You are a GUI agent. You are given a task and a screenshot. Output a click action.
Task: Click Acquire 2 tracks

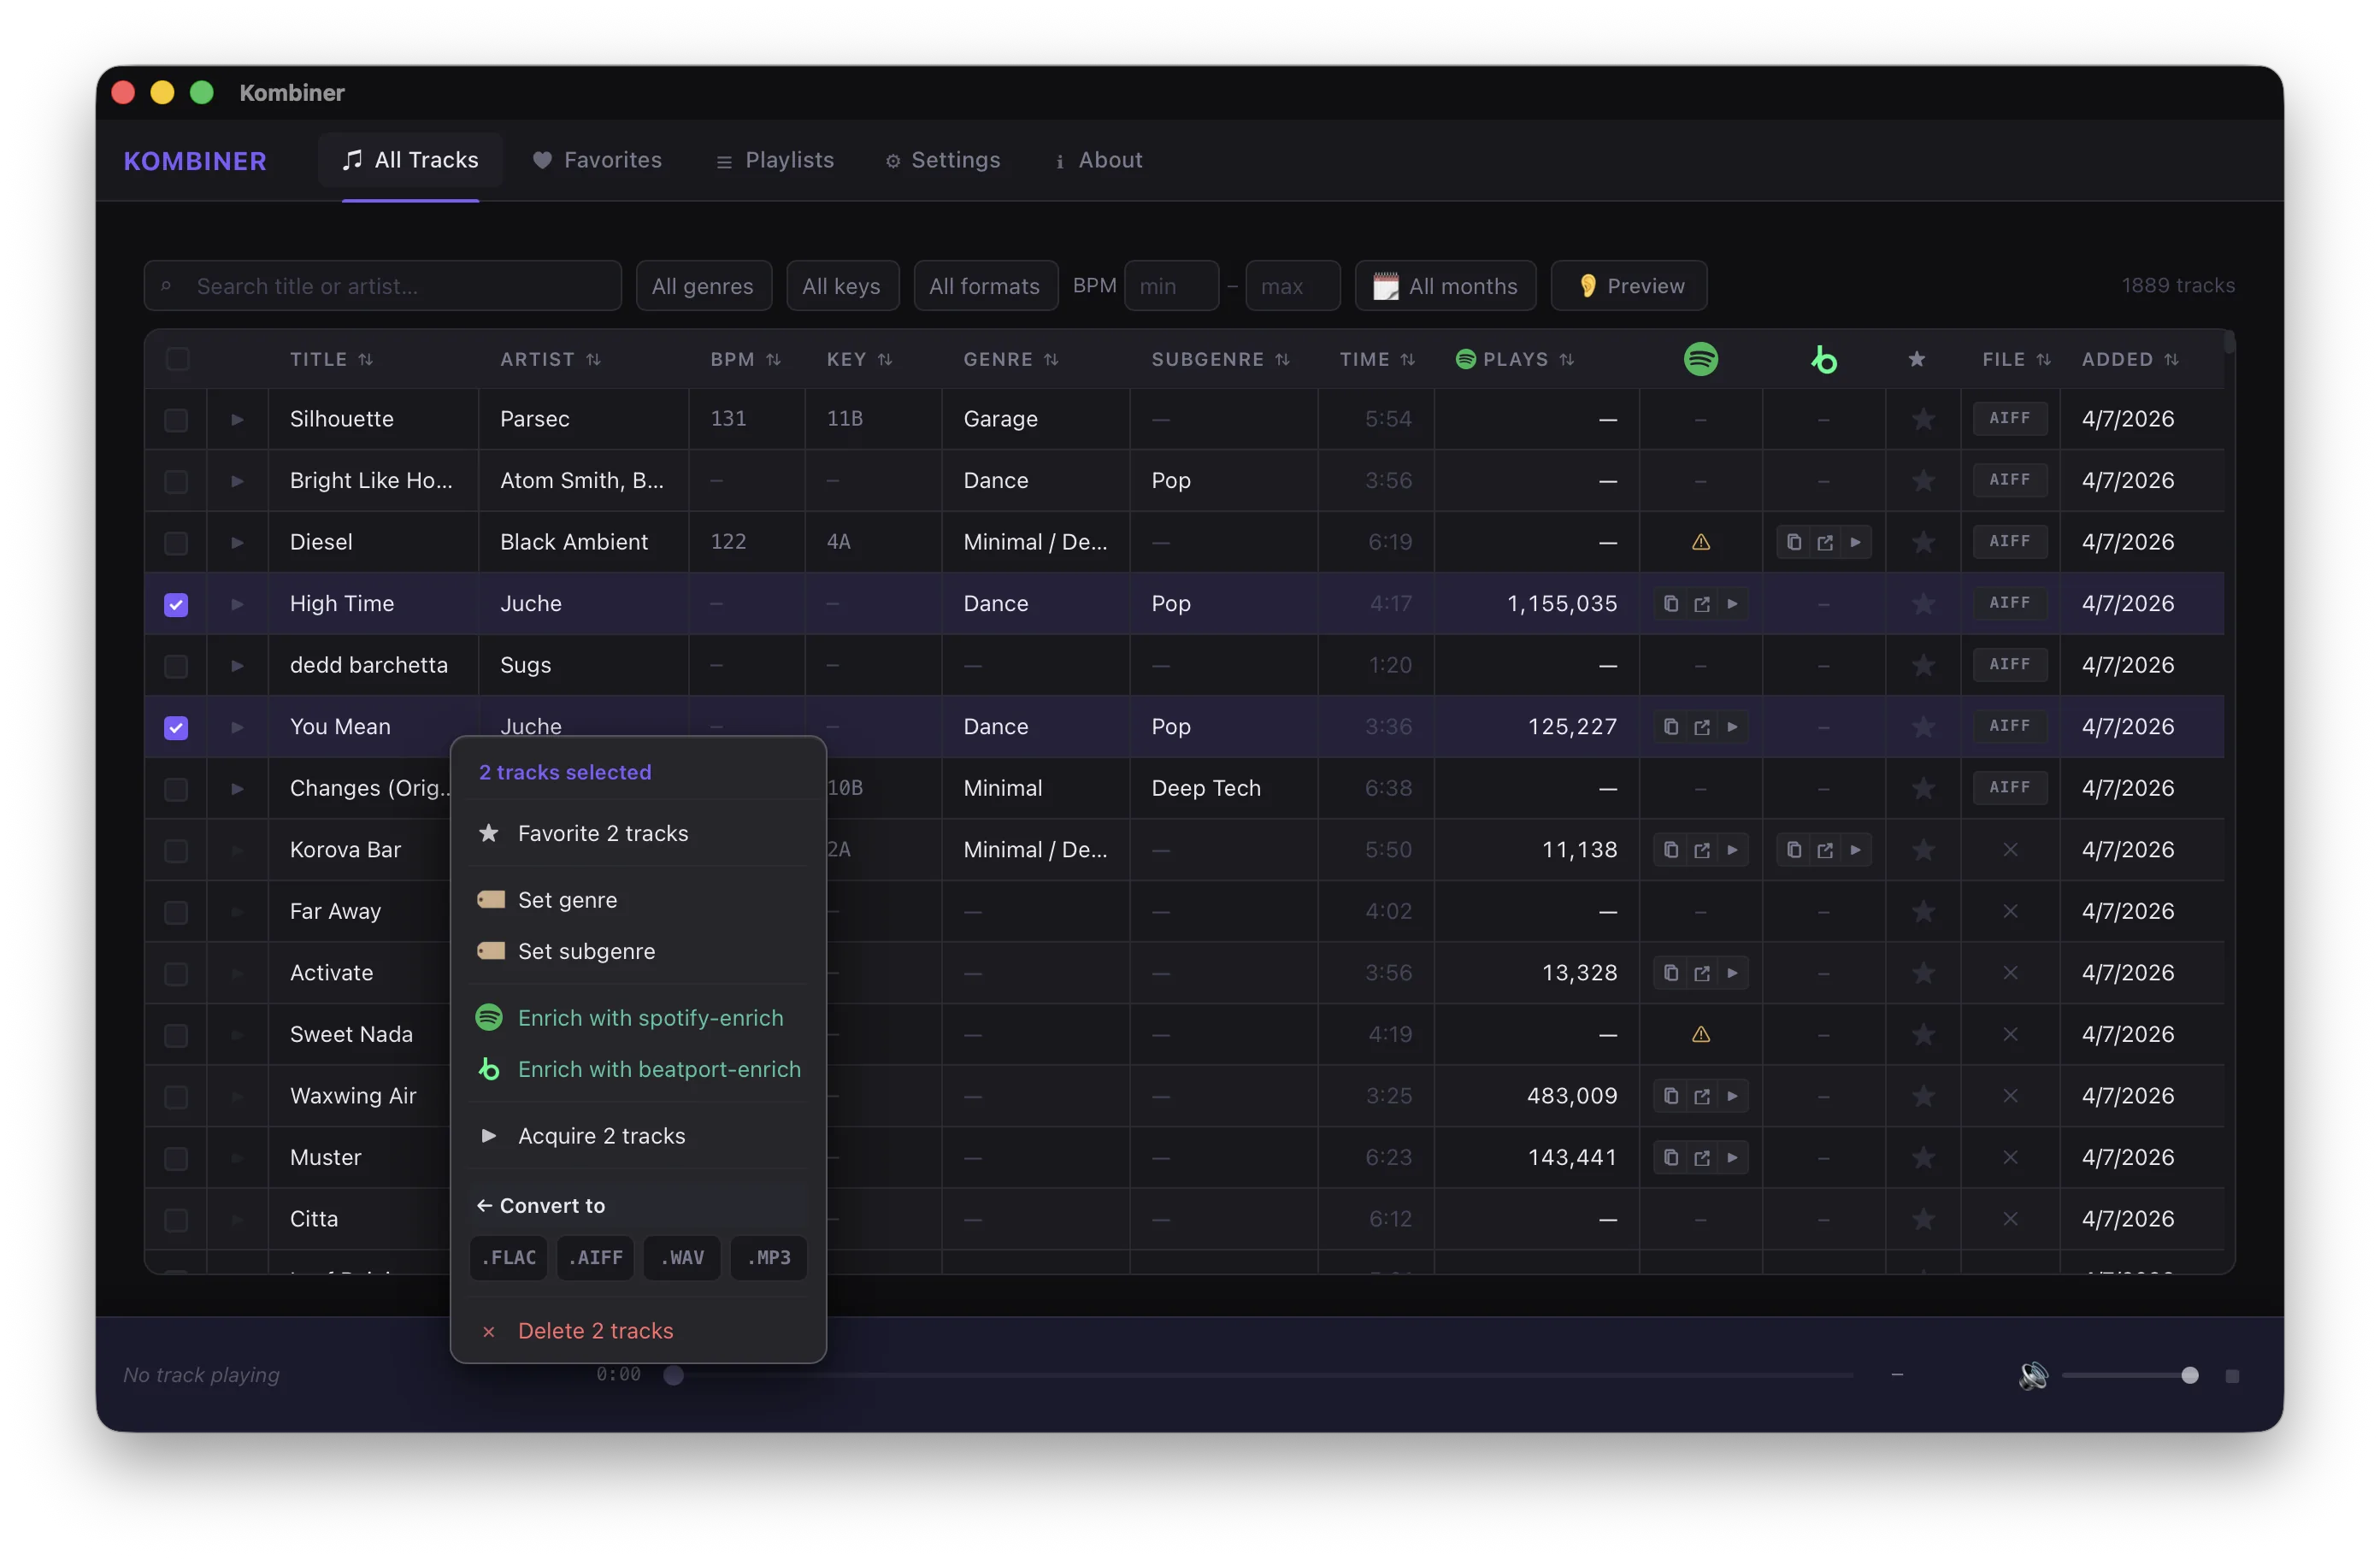point(638,1136)
